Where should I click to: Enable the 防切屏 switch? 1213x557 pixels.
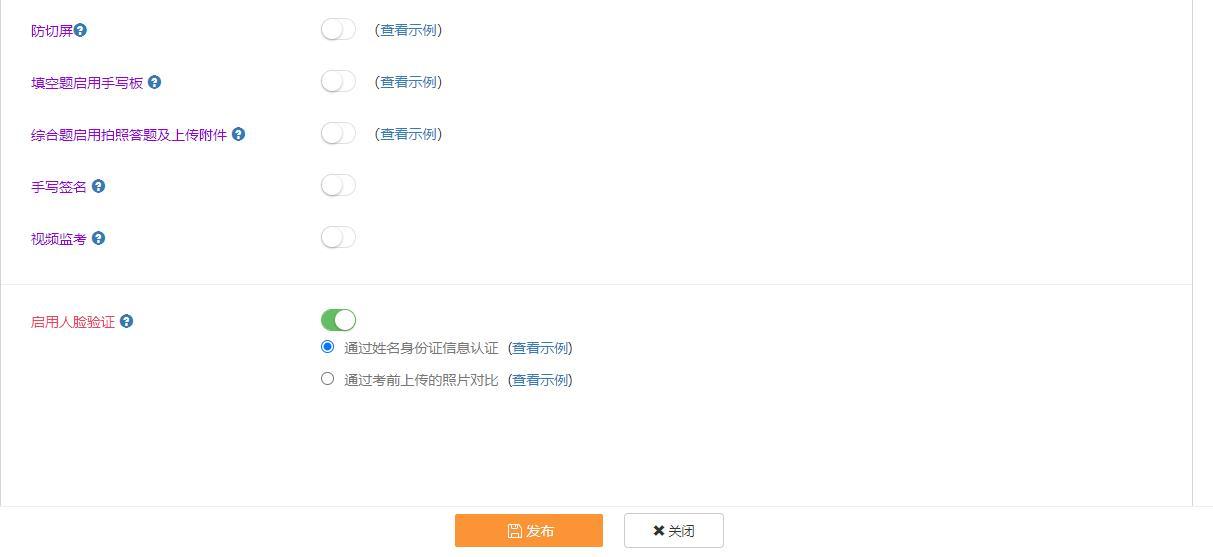(x=338, y=29)
